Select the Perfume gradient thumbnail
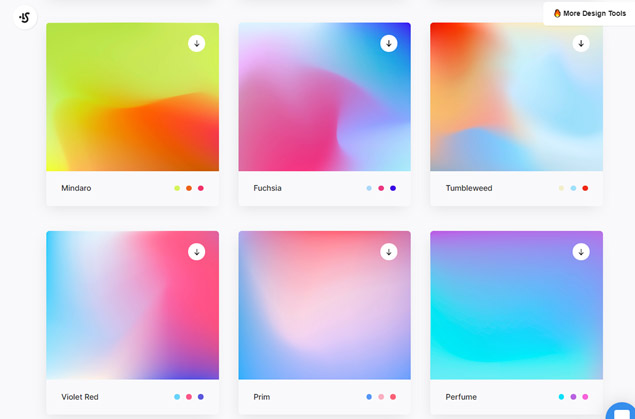 pos(516,305)
